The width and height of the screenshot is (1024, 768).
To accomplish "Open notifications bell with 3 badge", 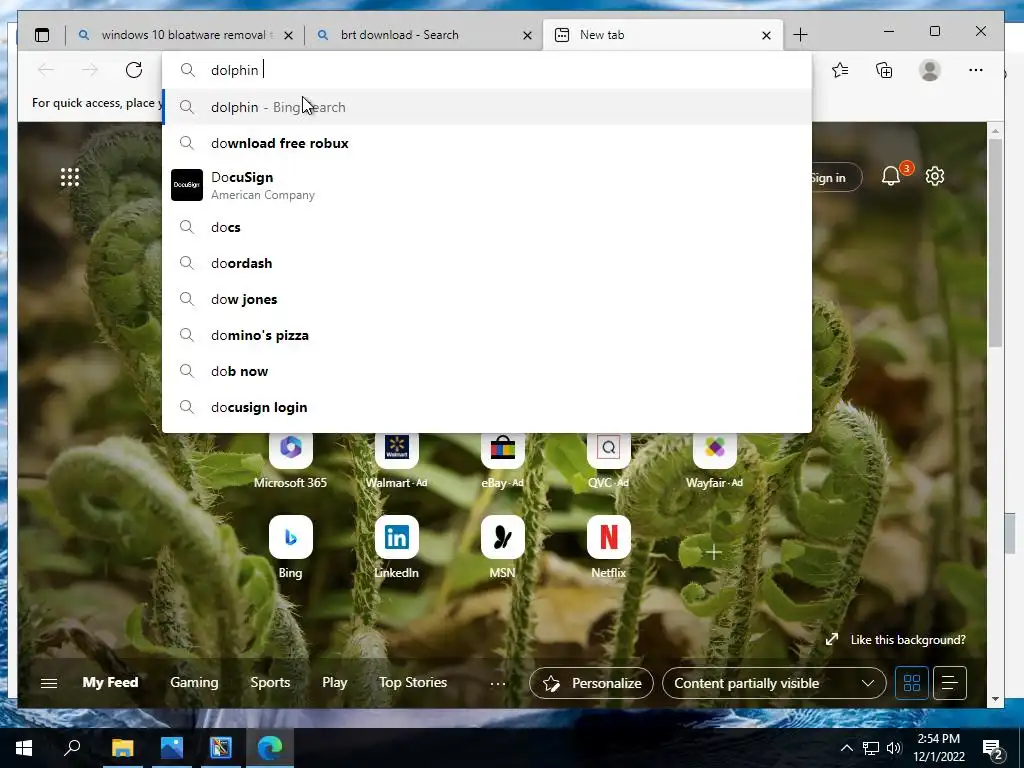I will (x=891, y=176).
